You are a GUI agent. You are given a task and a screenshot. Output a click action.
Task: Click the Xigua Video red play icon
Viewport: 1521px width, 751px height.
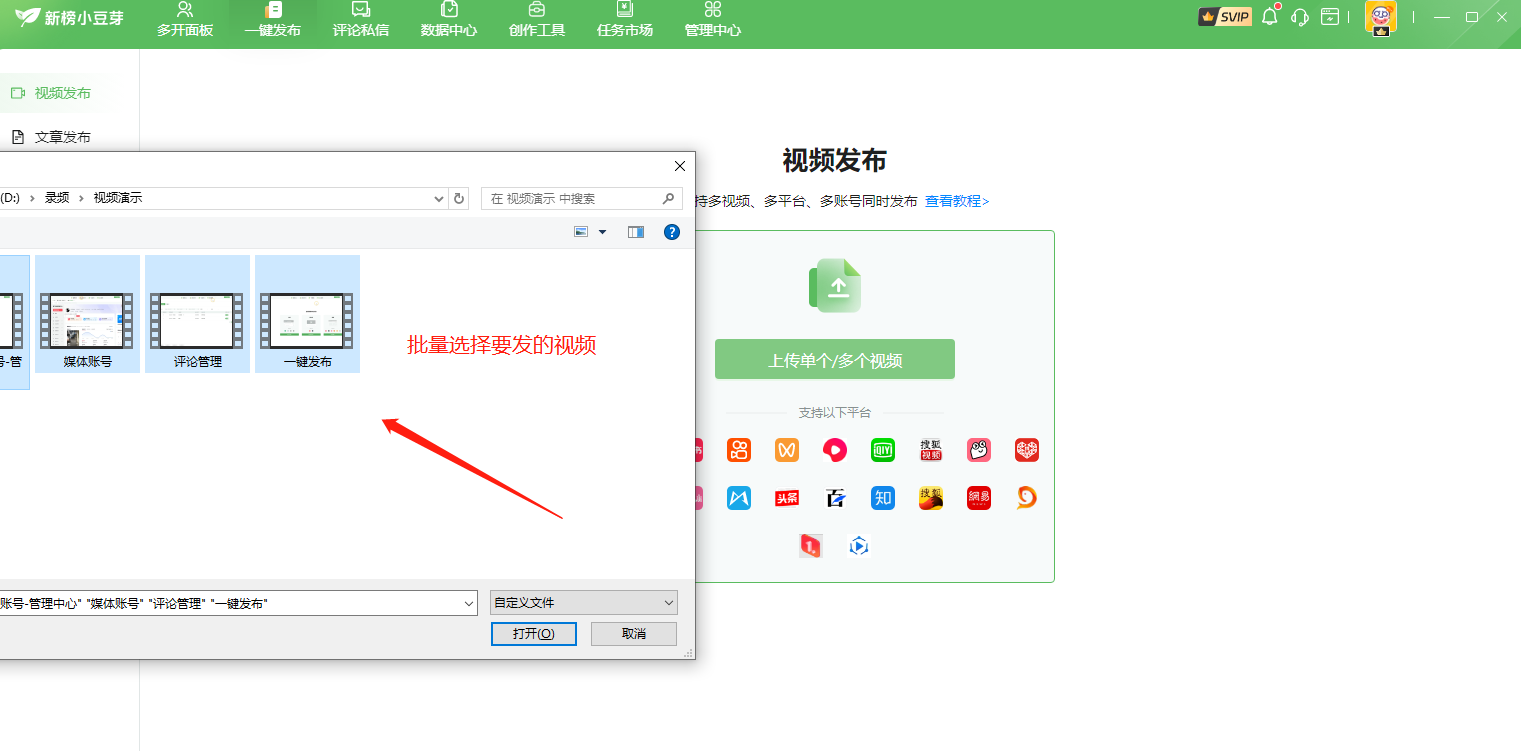click(x=835, y=450)
